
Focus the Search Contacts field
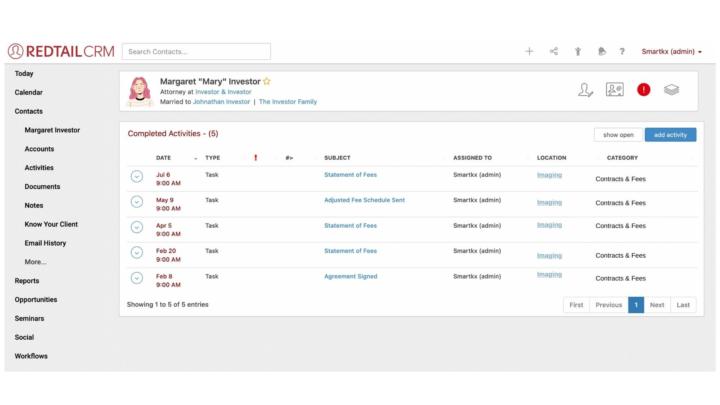(x=197, y=51)
